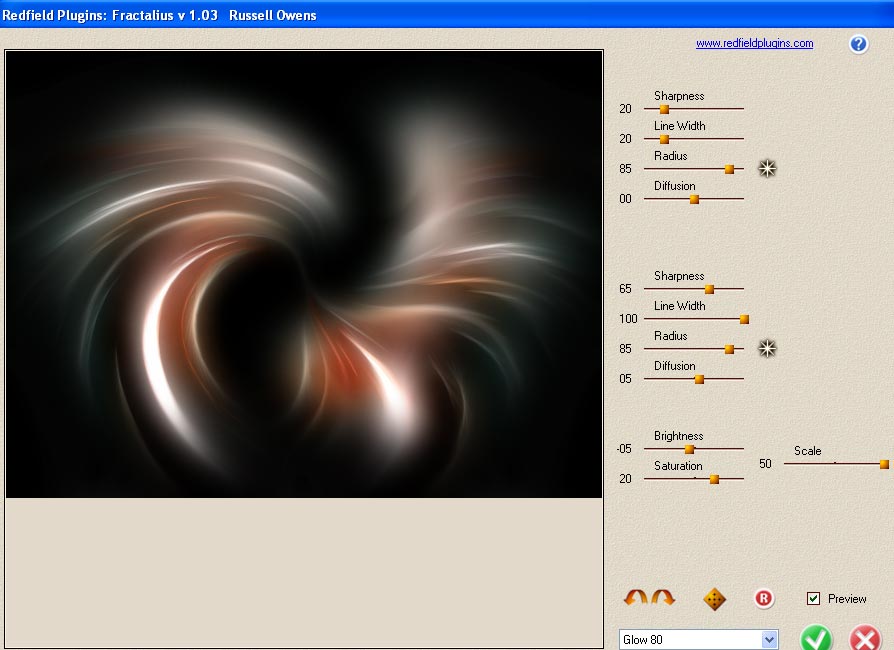The height and width of the screenshot is (650, 894).
Task: Apply the effect with the green checkmark
Action: (x=816, y=638)
